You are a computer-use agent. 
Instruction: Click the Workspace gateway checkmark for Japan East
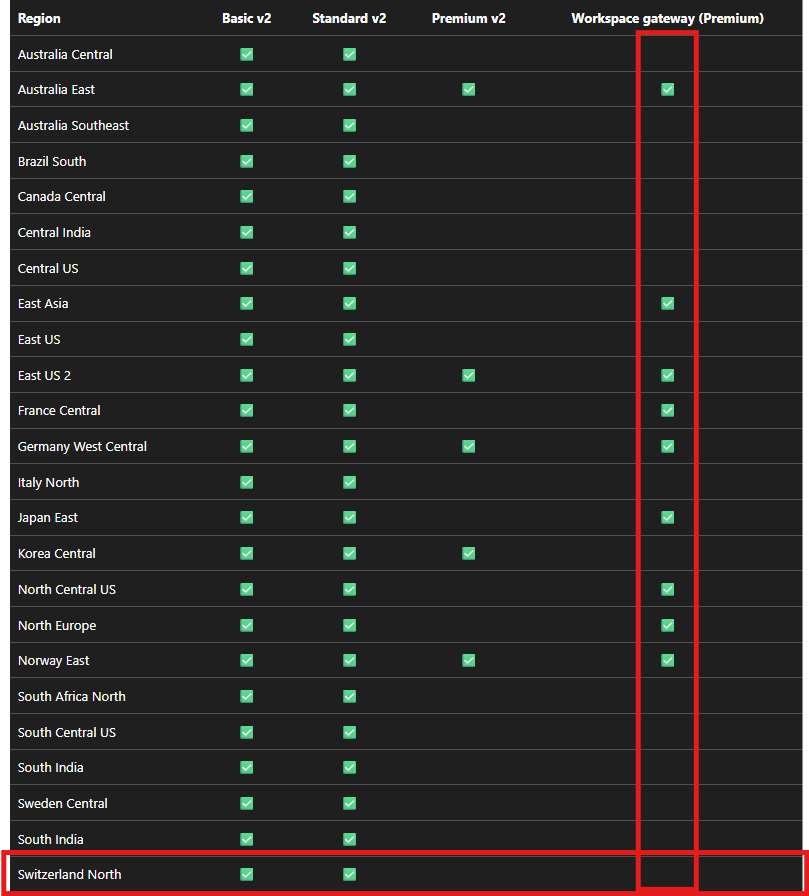(667, 517)
